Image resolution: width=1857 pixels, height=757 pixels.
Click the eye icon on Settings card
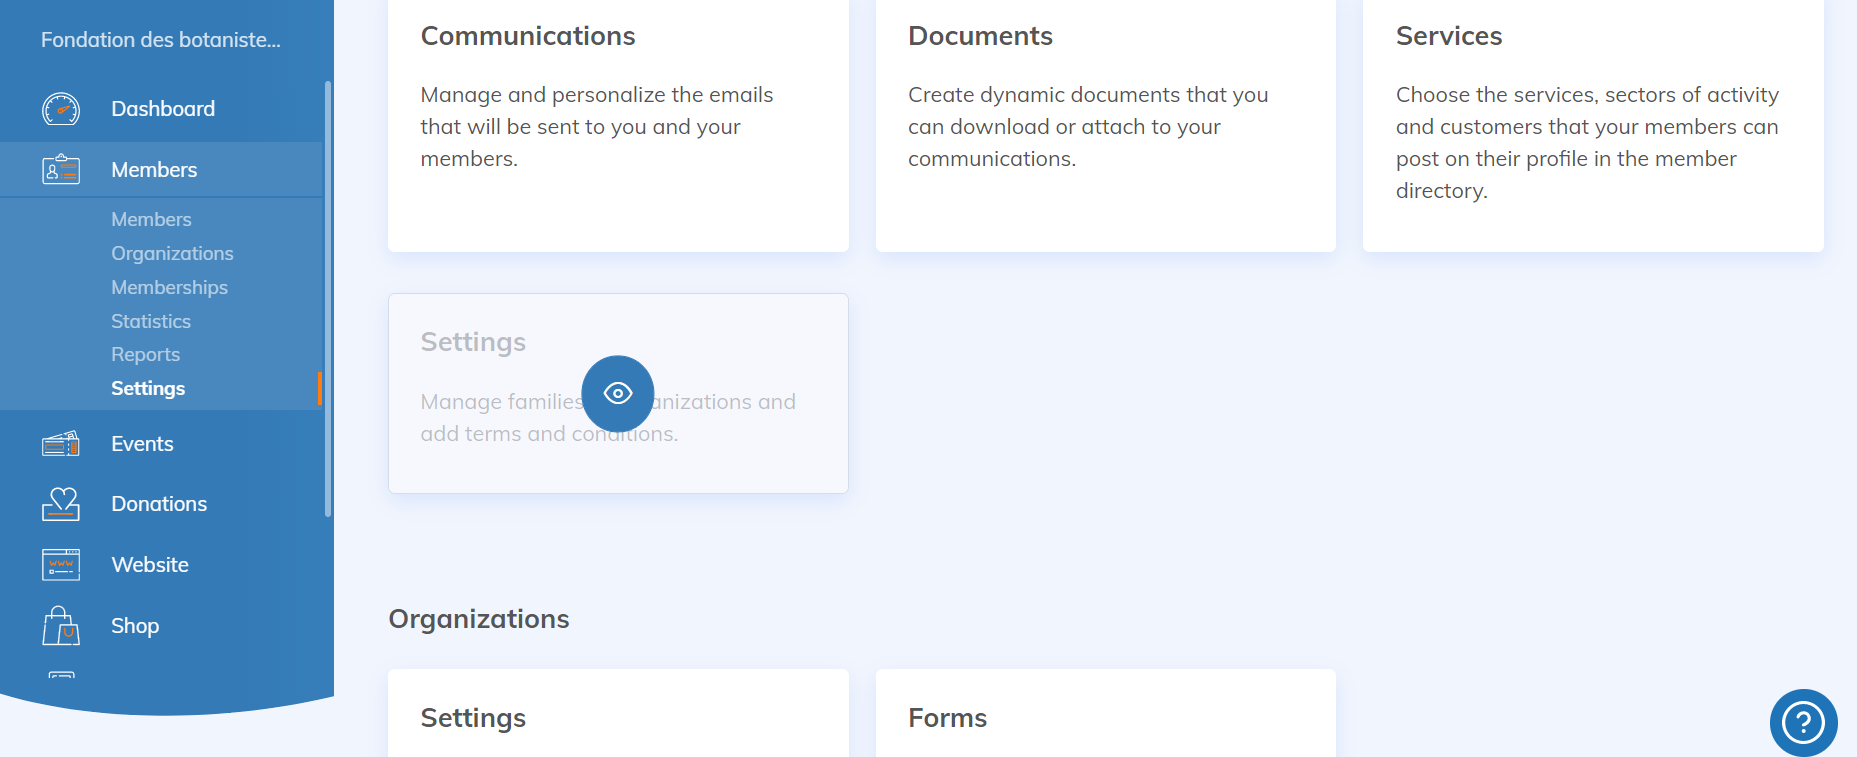pyautogui.click(x=618, y=394)
